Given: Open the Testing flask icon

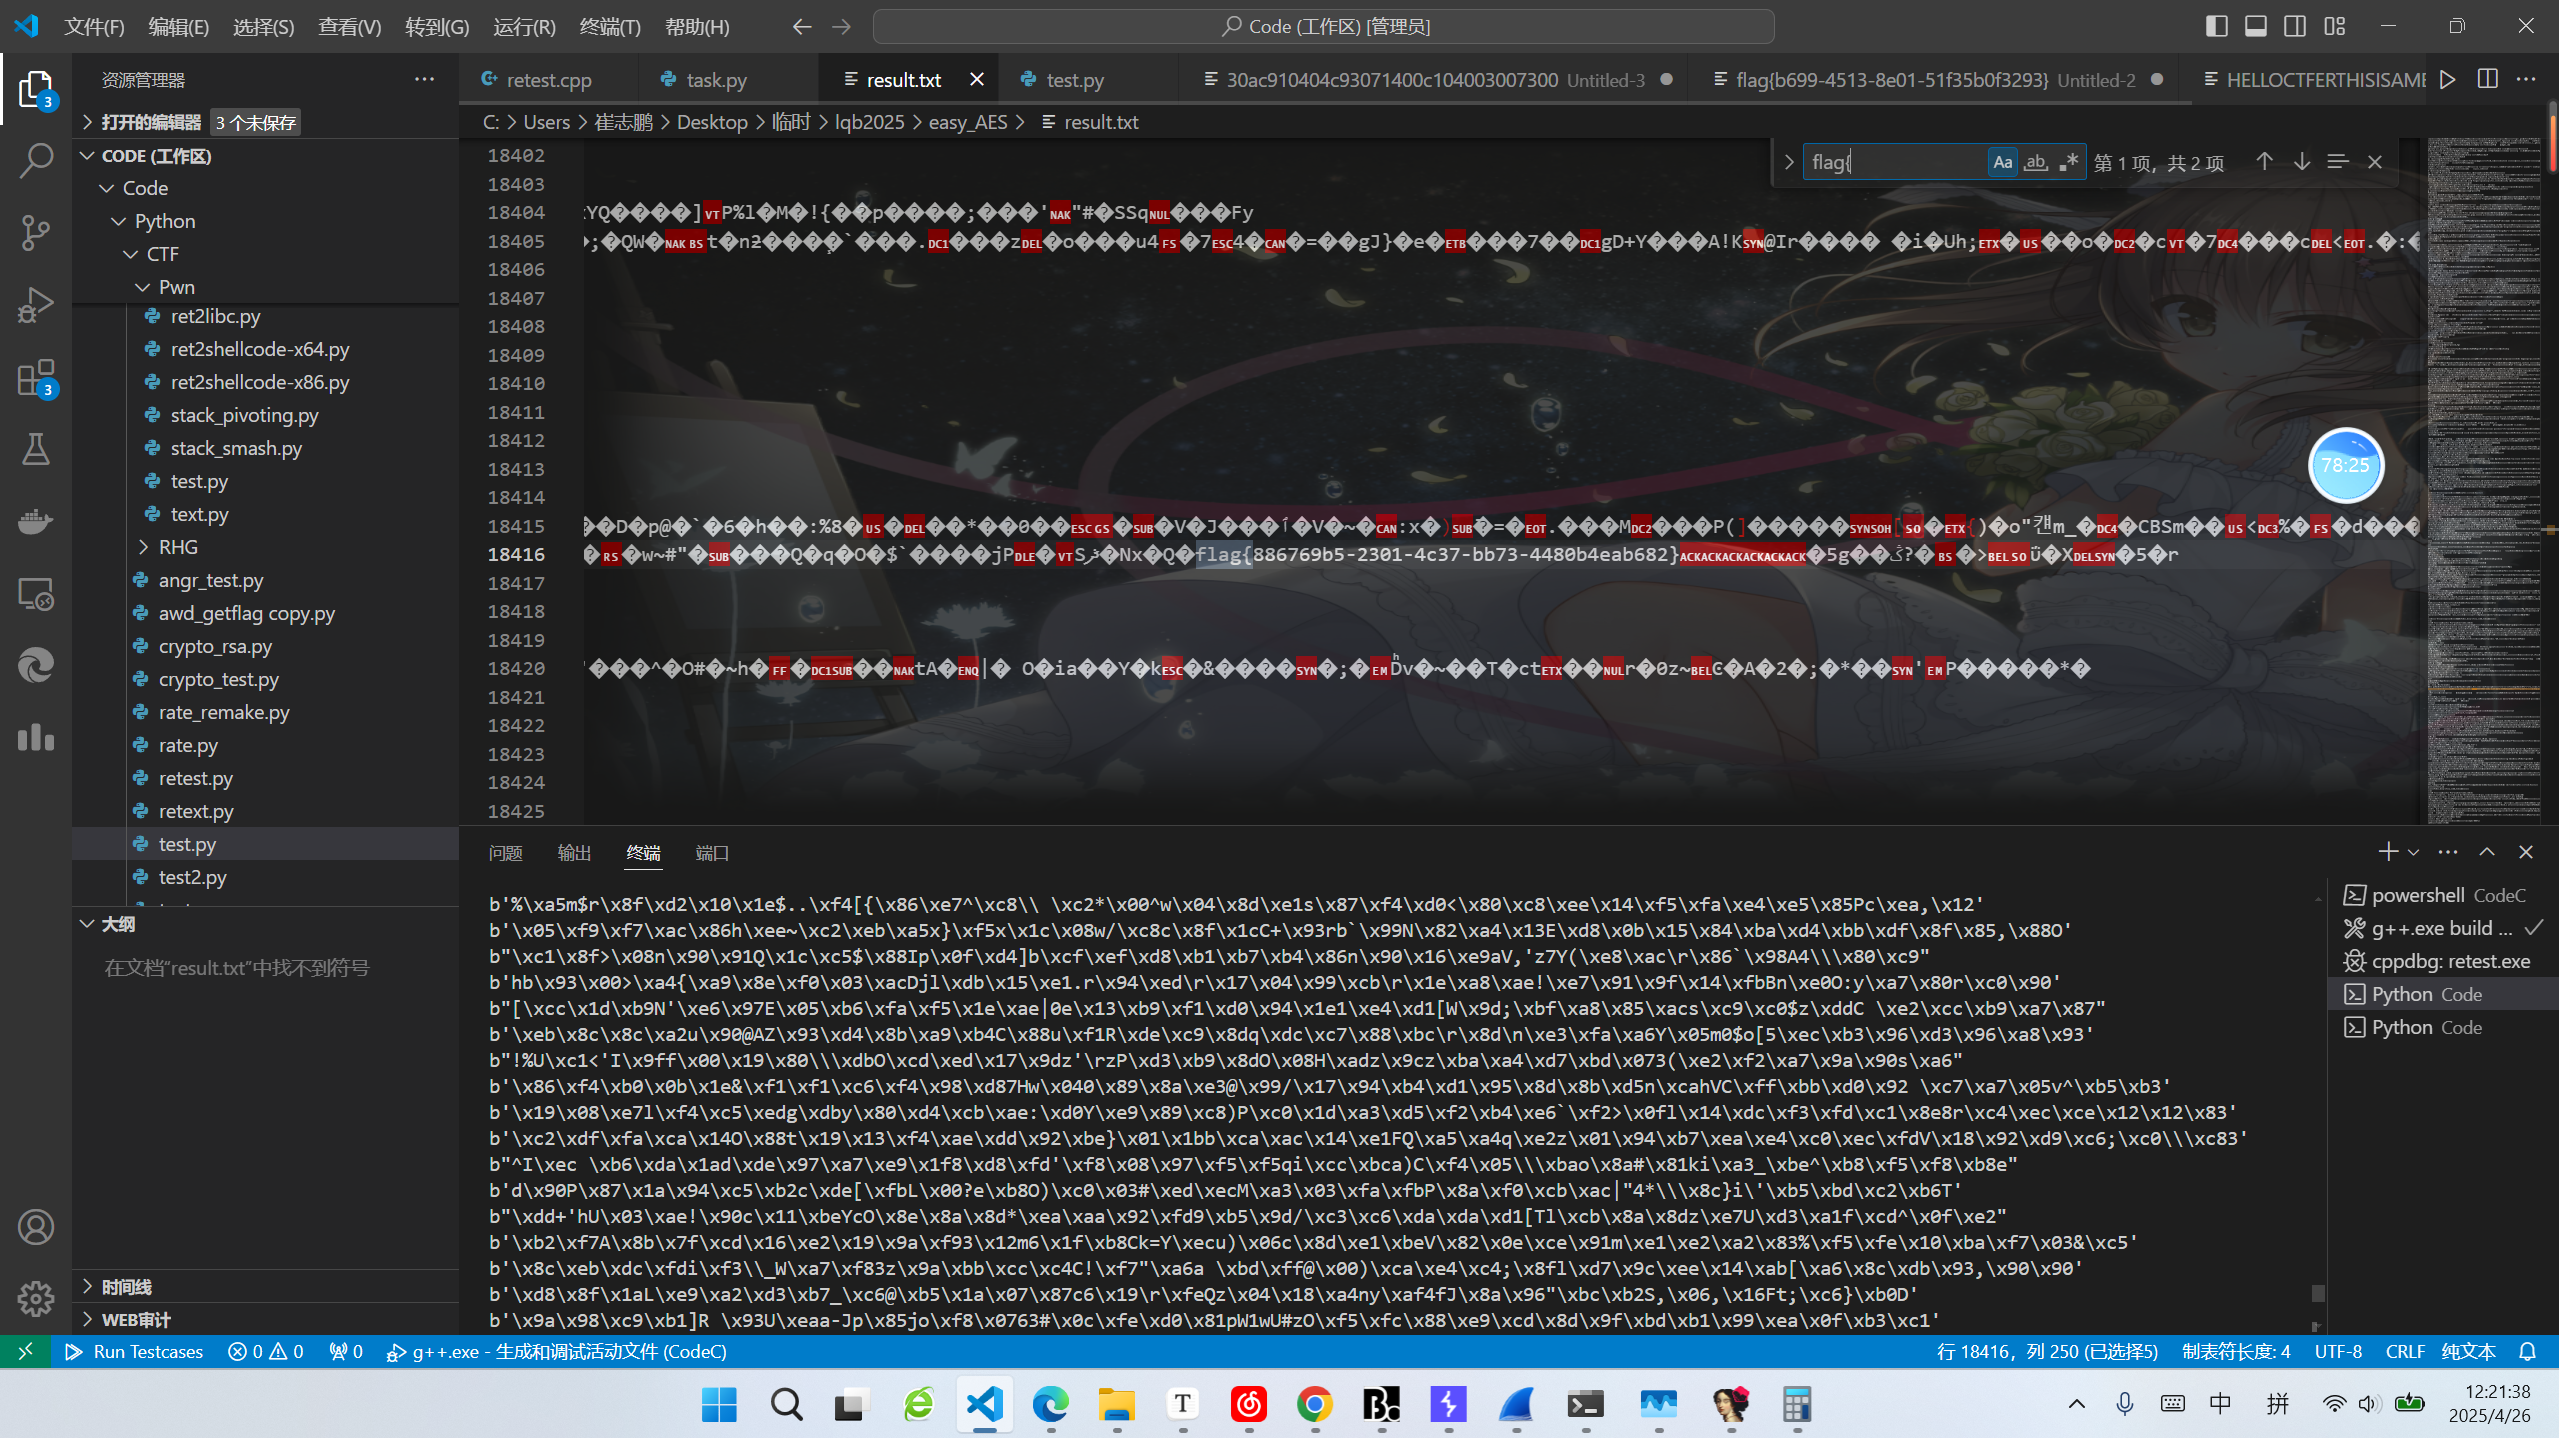Looking at the screenshot, I should pos(36,450).
